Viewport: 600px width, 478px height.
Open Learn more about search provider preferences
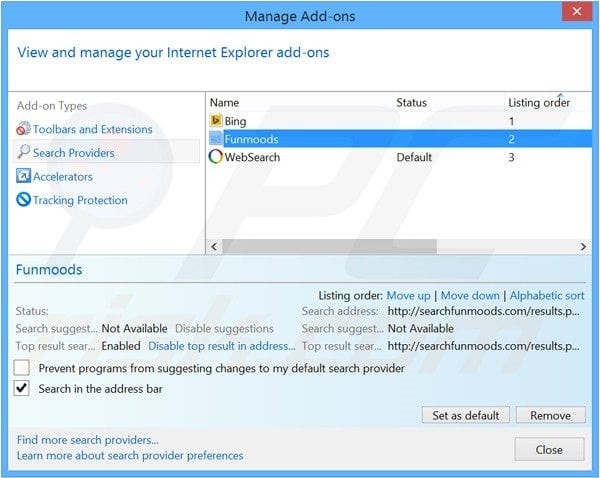click(130, 455)
